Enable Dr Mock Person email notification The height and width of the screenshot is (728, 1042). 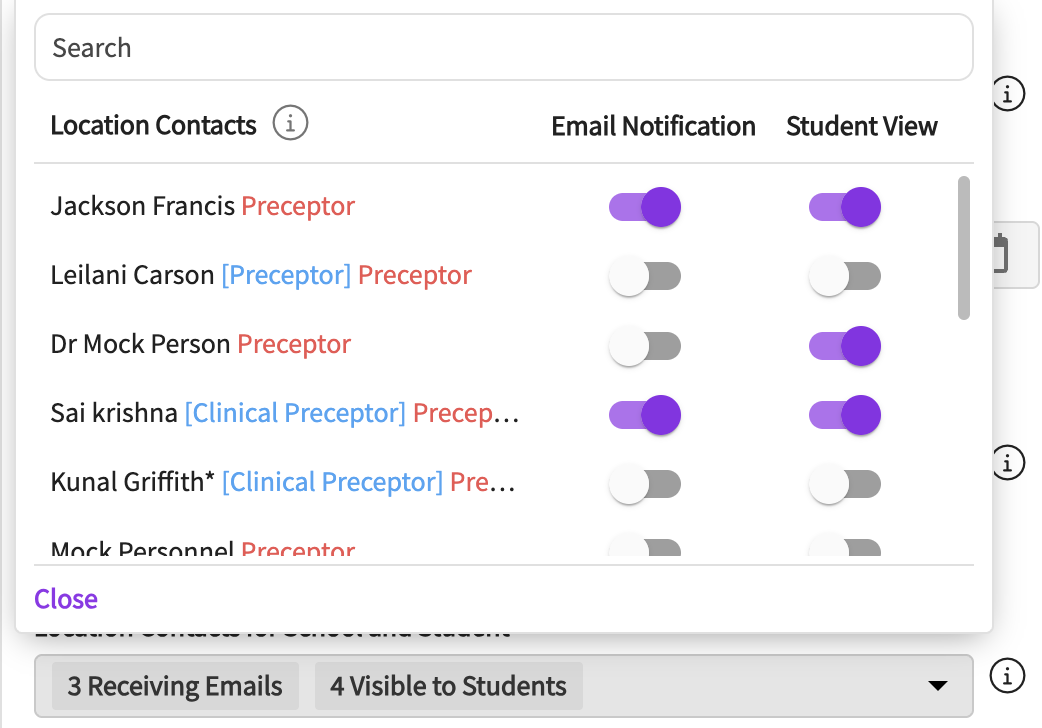tap(645, 346)
